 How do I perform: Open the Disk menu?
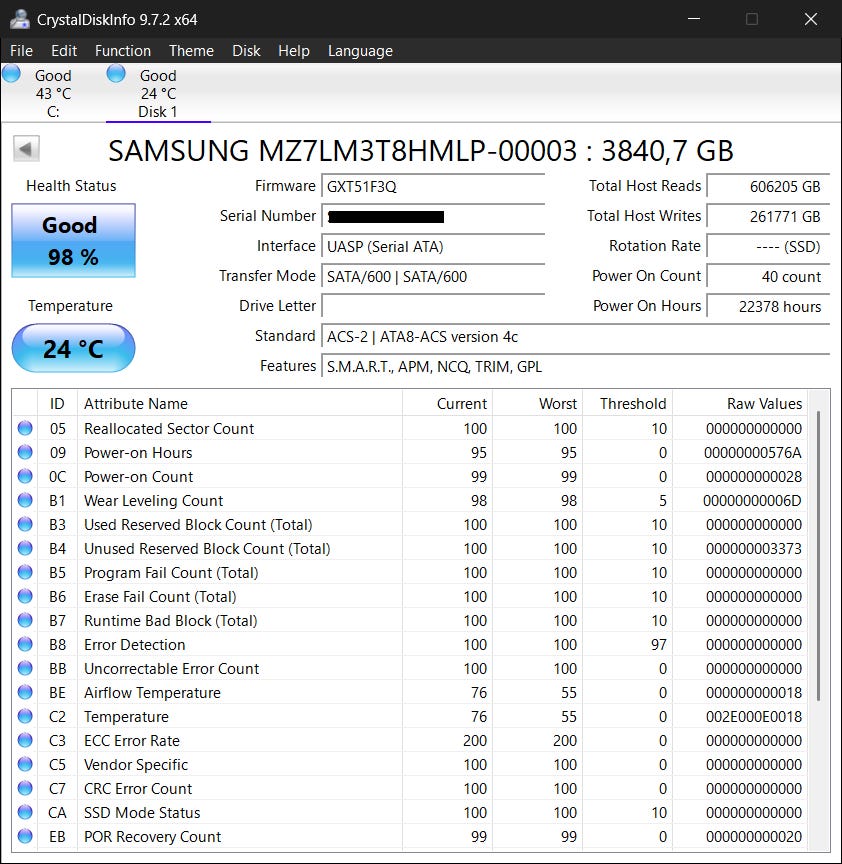coord(246,51)
